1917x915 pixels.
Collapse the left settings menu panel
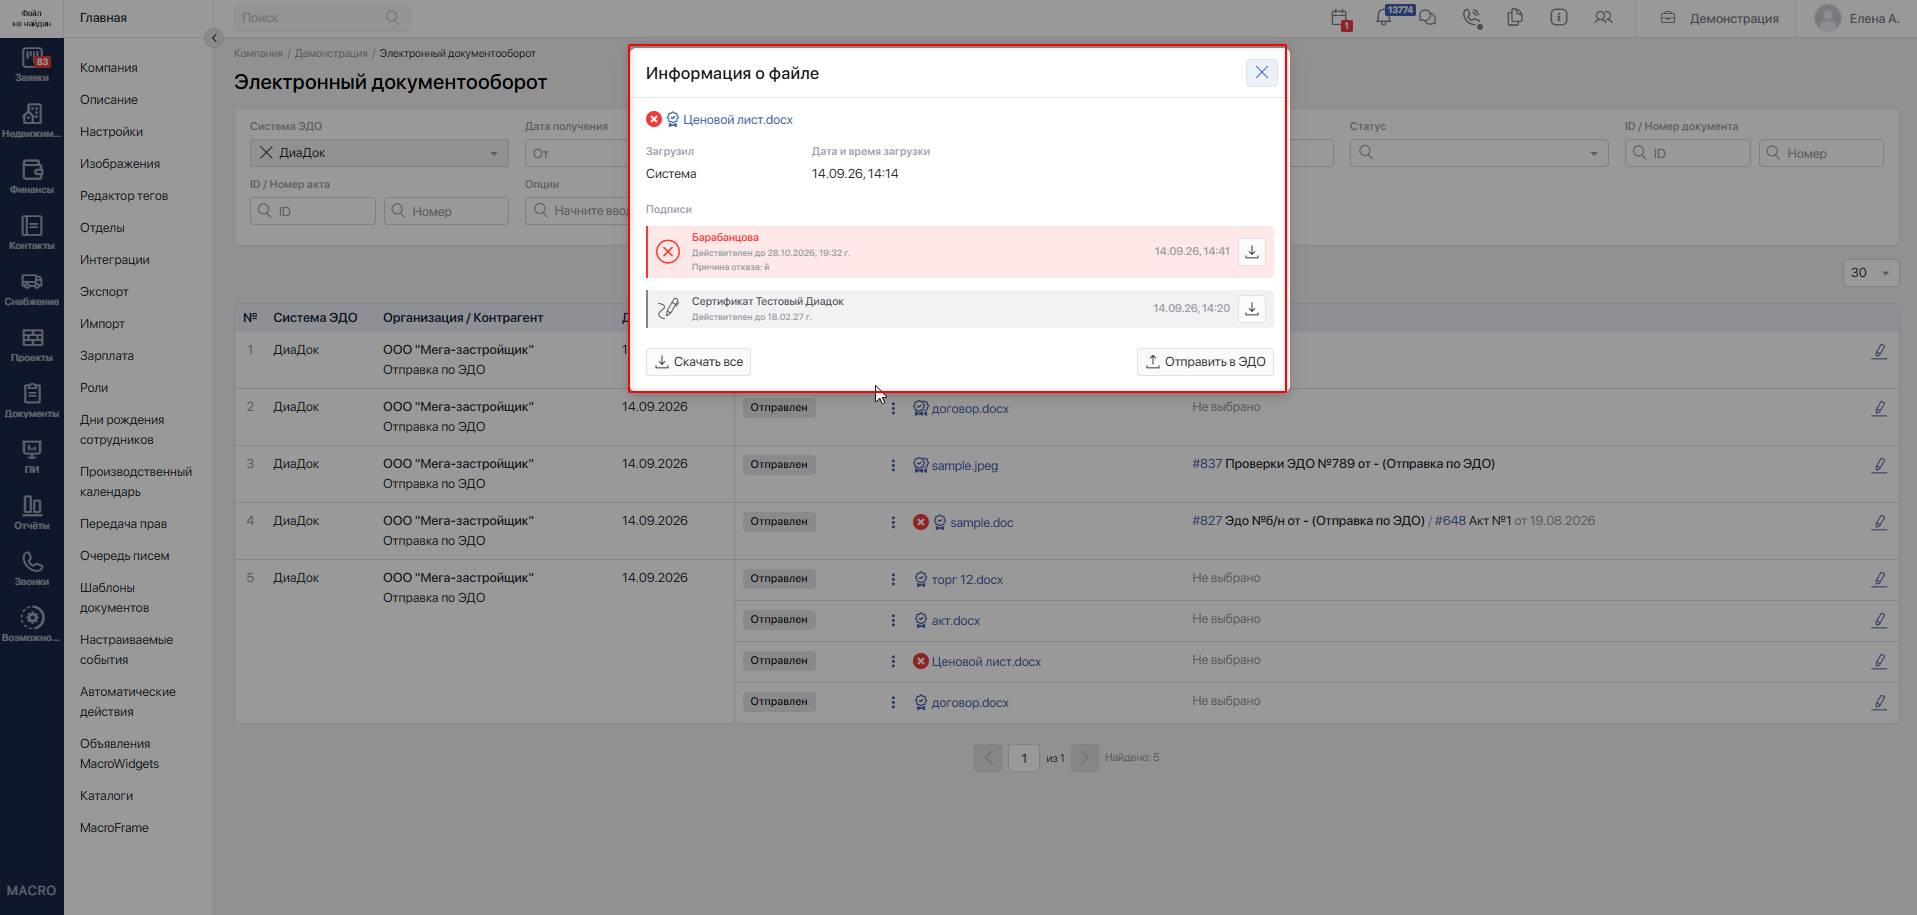213,38
